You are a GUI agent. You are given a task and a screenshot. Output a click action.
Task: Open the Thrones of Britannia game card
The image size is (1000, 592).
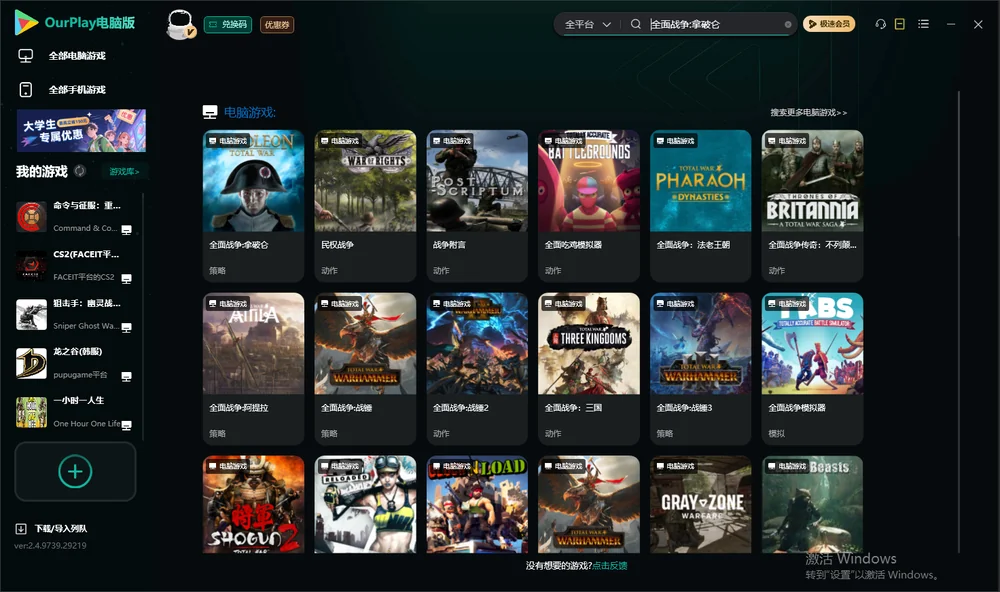pos(812,206)
